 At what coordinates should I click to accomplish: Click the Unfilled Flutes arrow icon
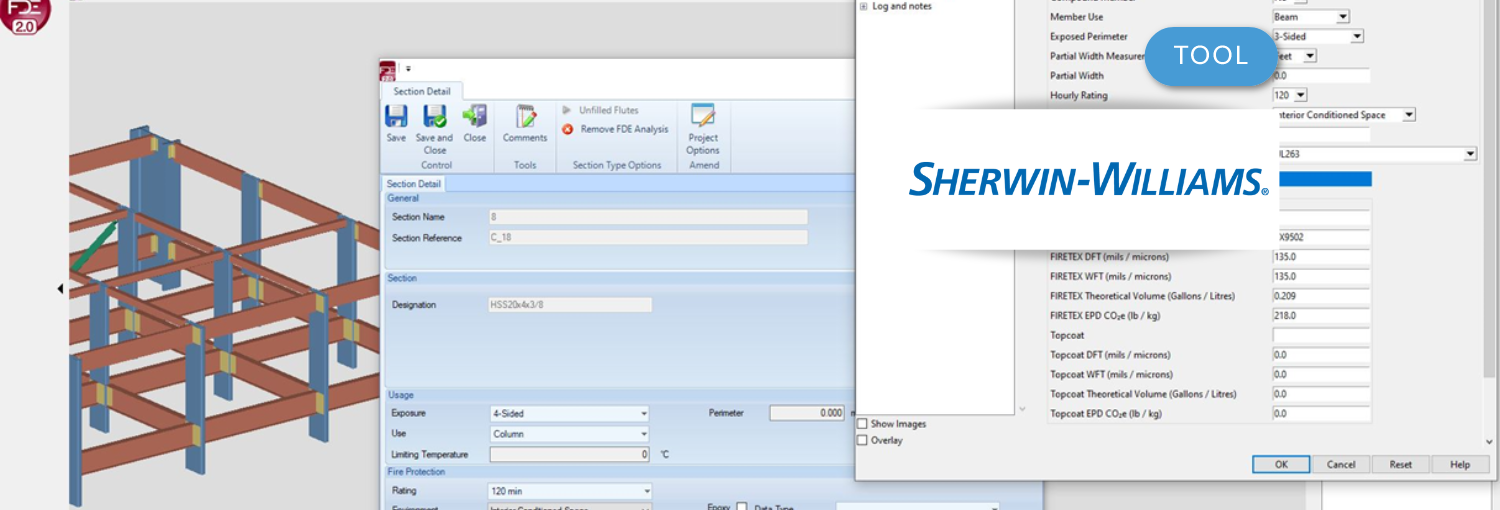pyautogui.click(x=567, y=110)
